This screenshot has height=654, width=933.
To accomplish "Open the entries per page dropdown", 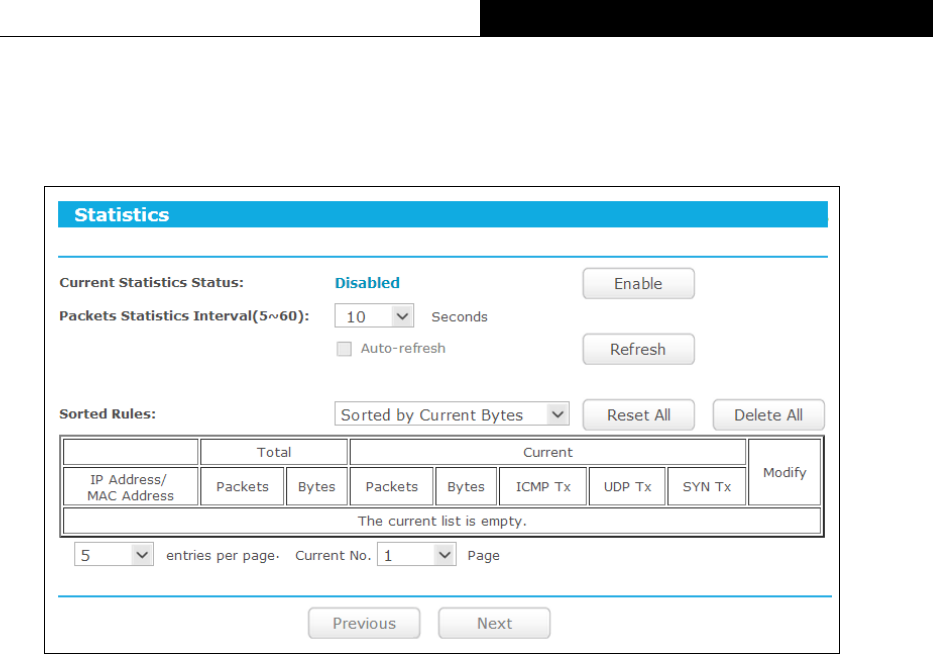I will [x=114, y=555].
